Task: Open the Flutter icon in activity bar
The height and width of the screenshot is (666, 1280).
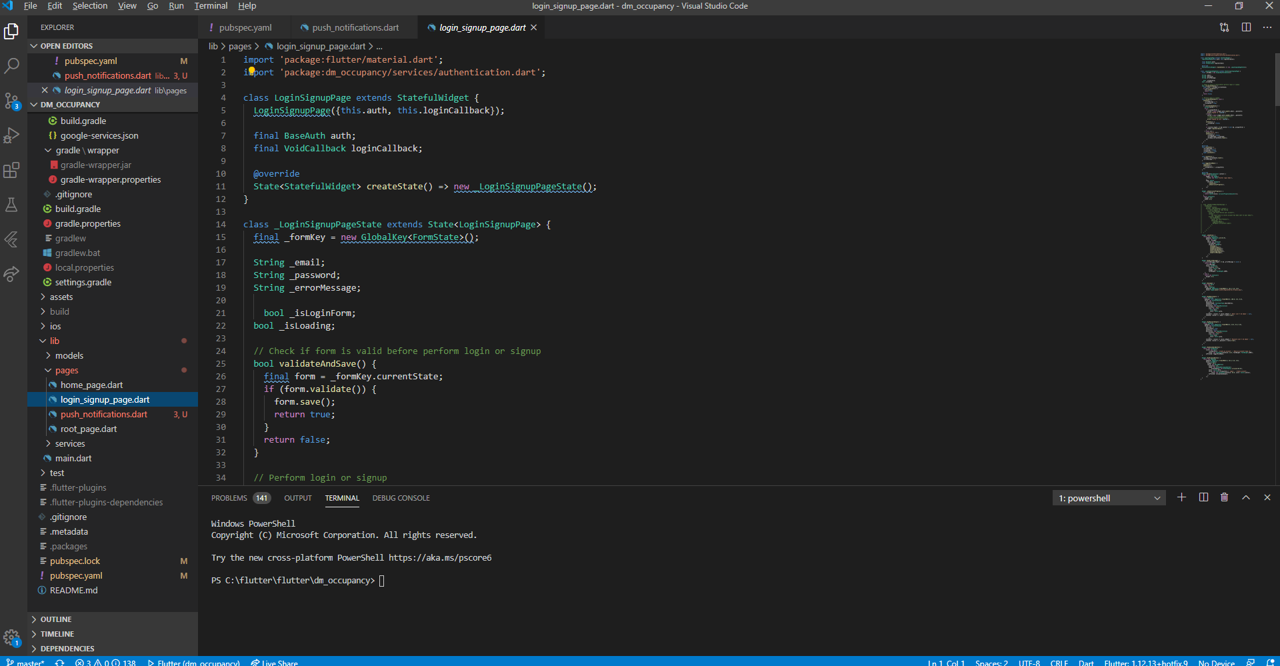Action: coord(12,239)
